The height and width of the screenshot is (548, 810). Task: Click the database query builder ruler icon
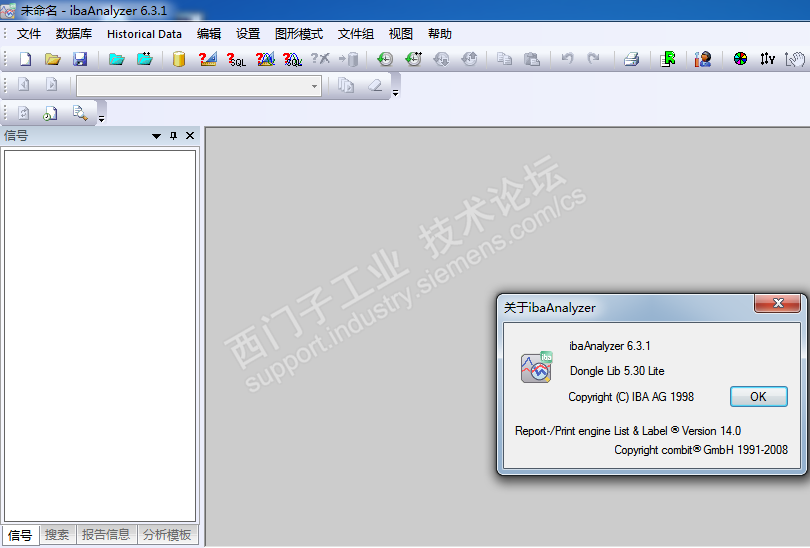(x=208, y=59)
